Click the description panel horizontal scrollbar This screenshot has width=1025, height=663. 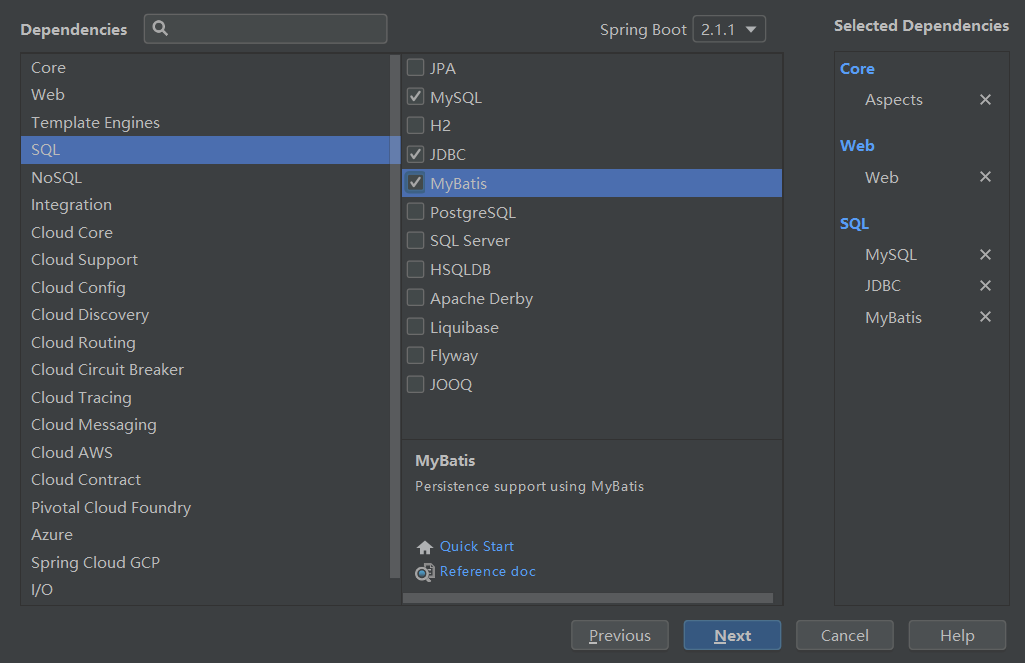[588, 598]
